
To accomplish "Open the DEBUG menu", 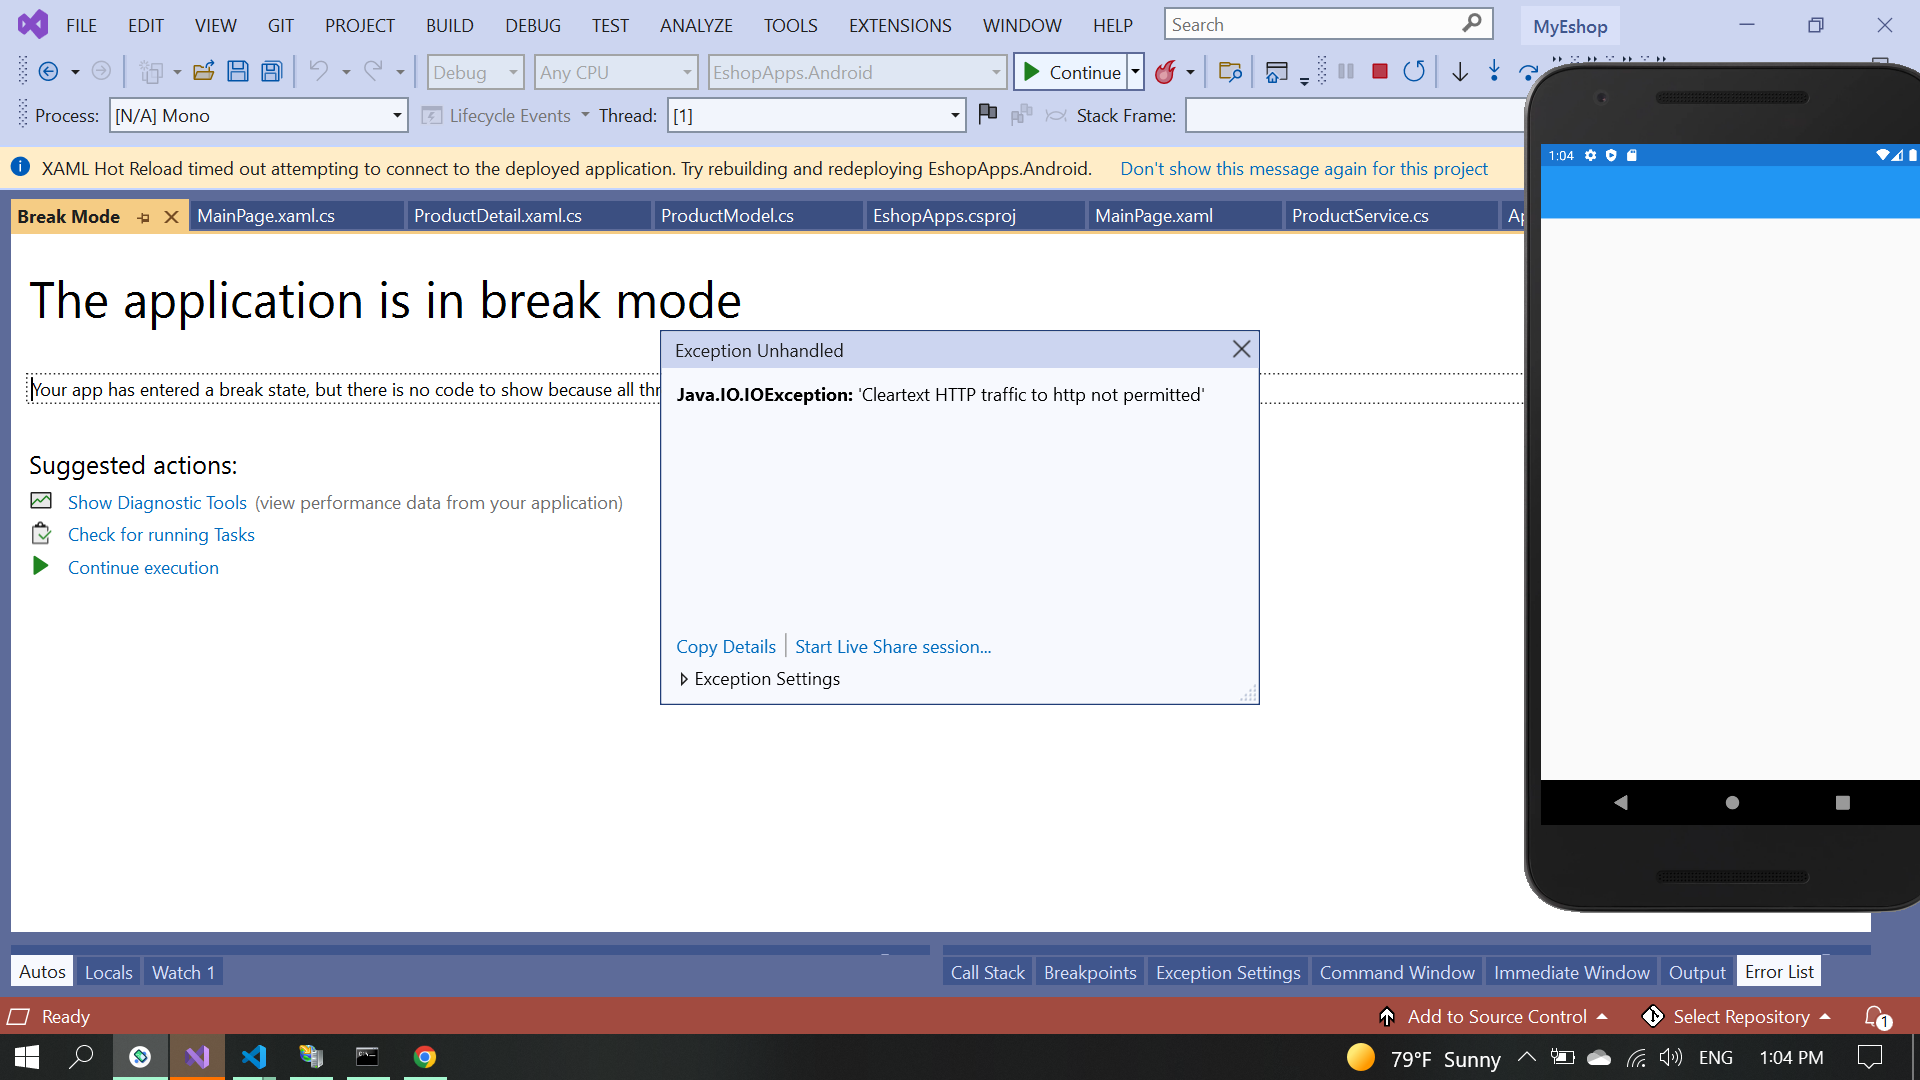I will (x=532, y=25).
